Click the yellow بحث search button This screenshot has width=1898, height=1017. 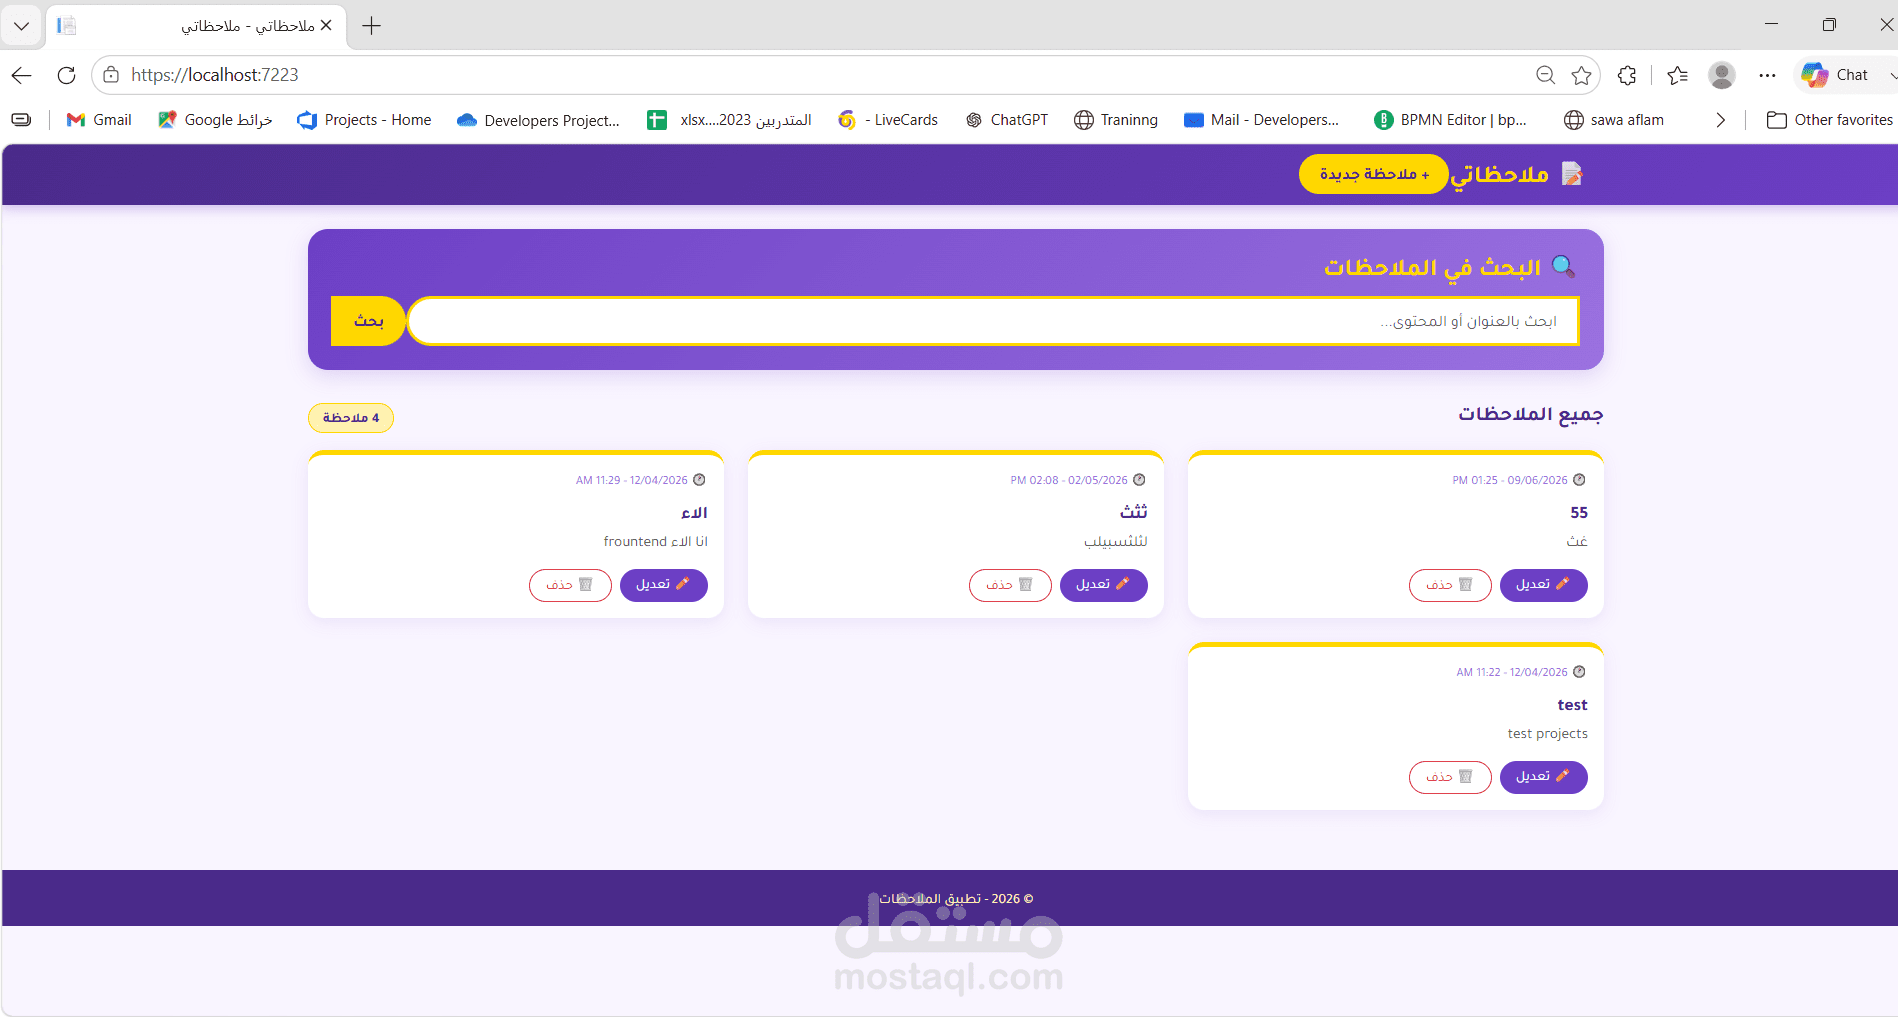tap(368, 321)
